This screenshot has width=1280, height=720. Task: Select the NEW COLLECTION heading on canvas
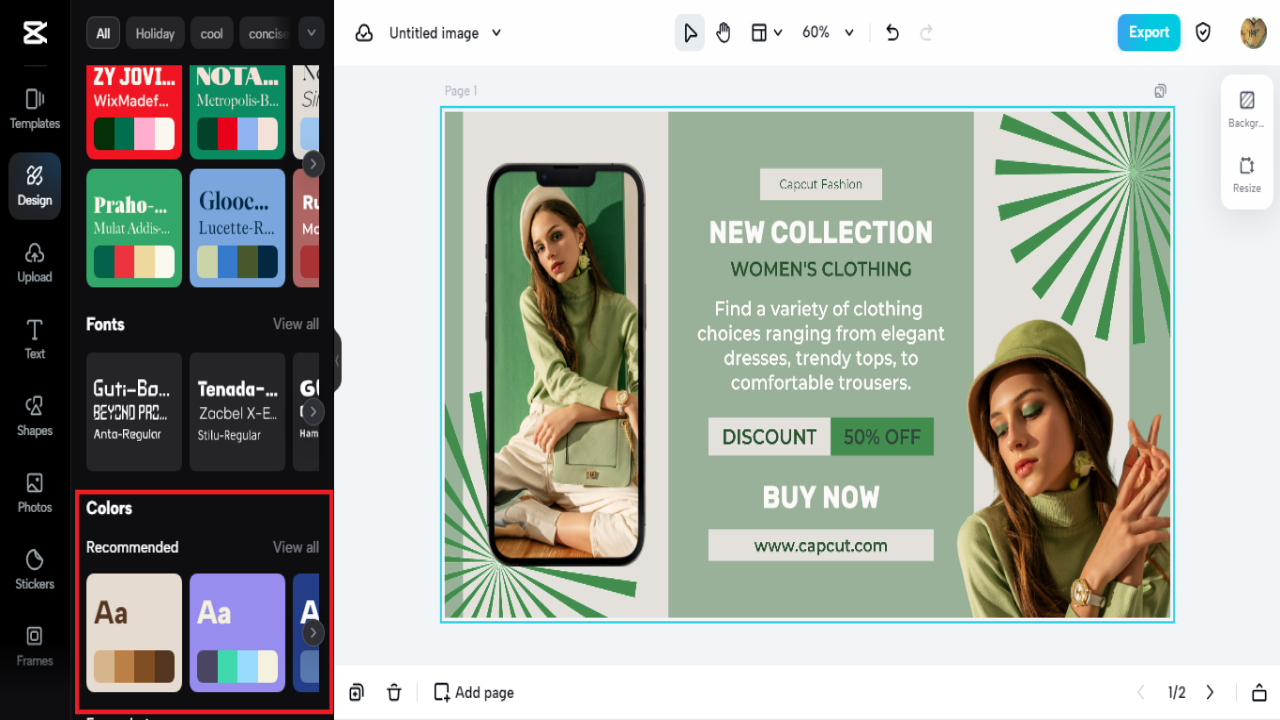coord(821,233)
